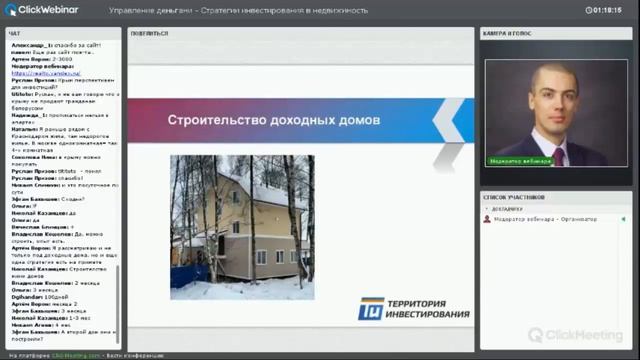Click chat message from Dgihandar '100дней'

[40, 297]
